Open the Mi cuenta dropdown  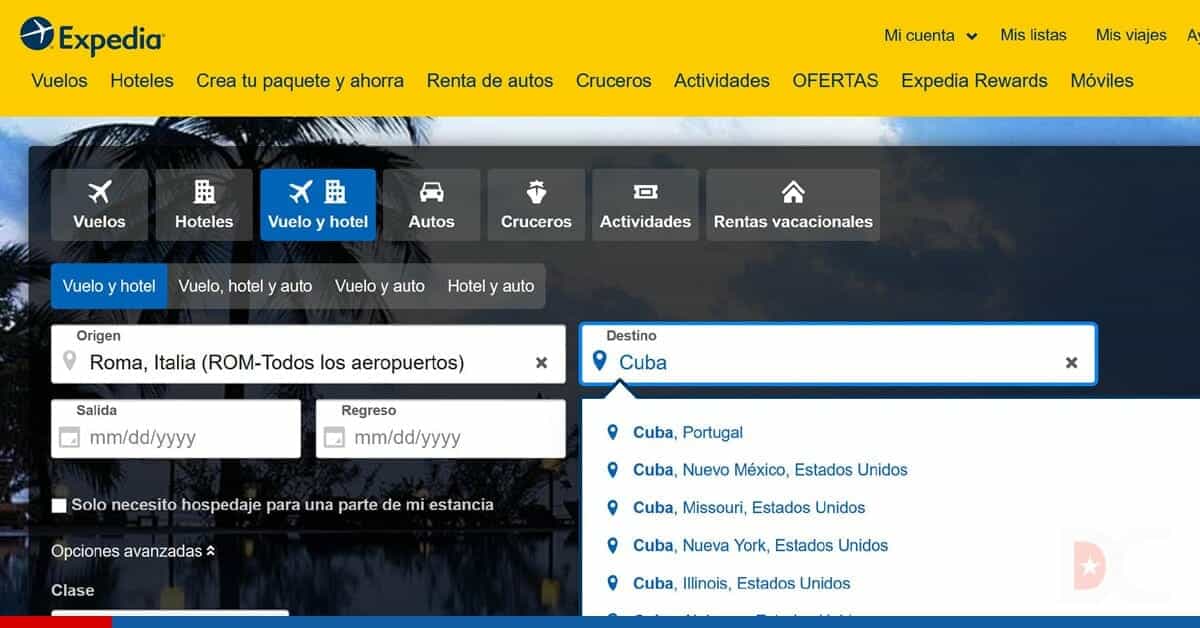click(930, 35)
